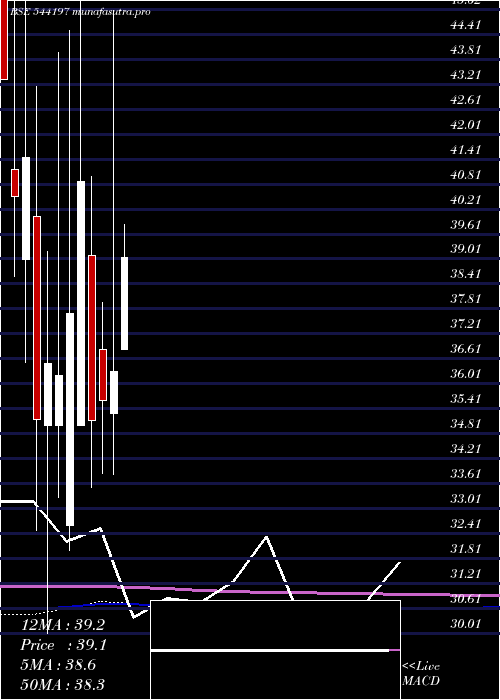This screenshot has height=700, width=500.
Task: Click the small red candle near 36.01
Action: tap(103, 375)
